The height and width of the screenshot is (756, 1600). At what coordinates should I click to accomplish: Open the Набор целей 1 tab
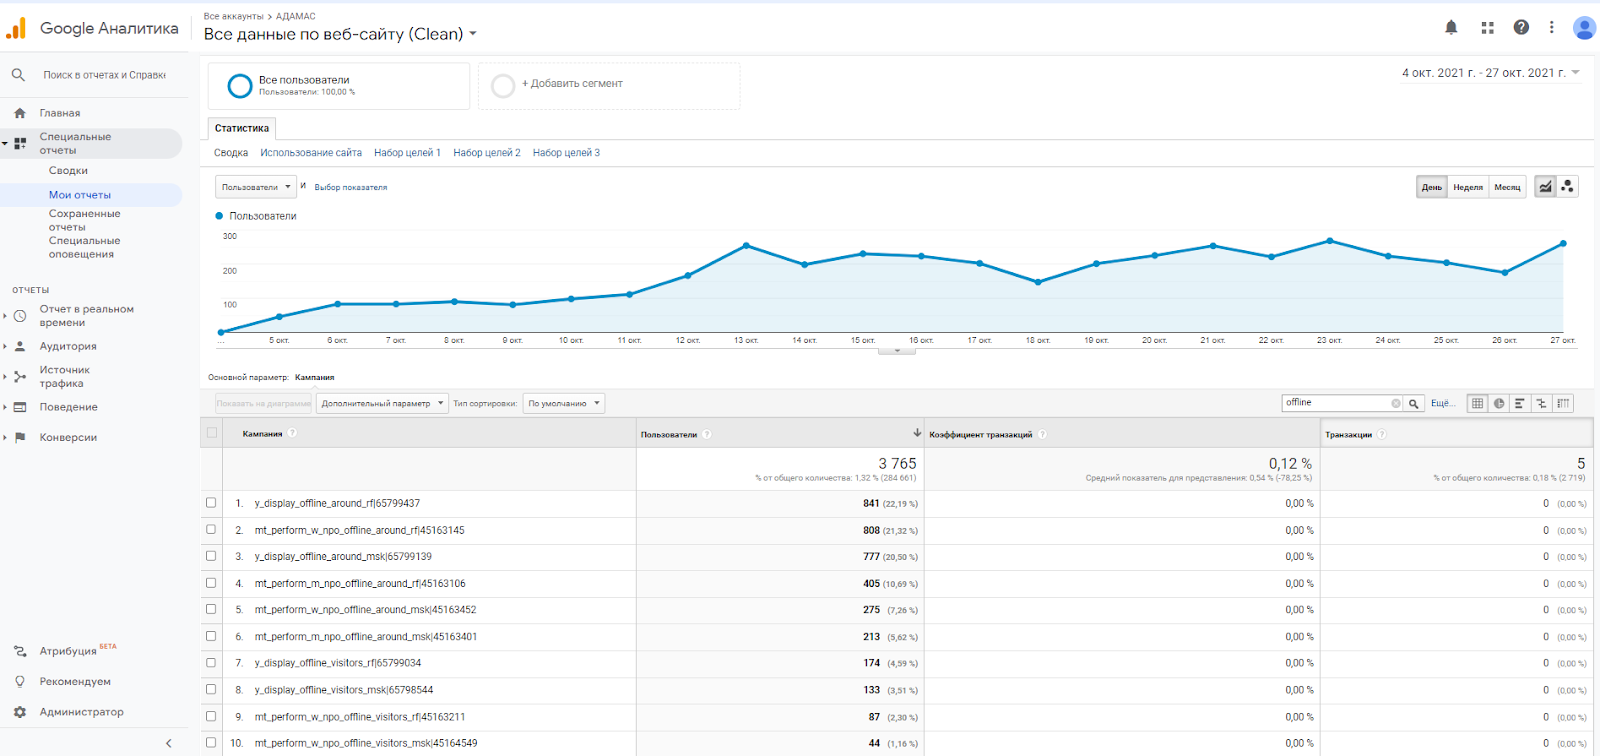coord(407,153)
